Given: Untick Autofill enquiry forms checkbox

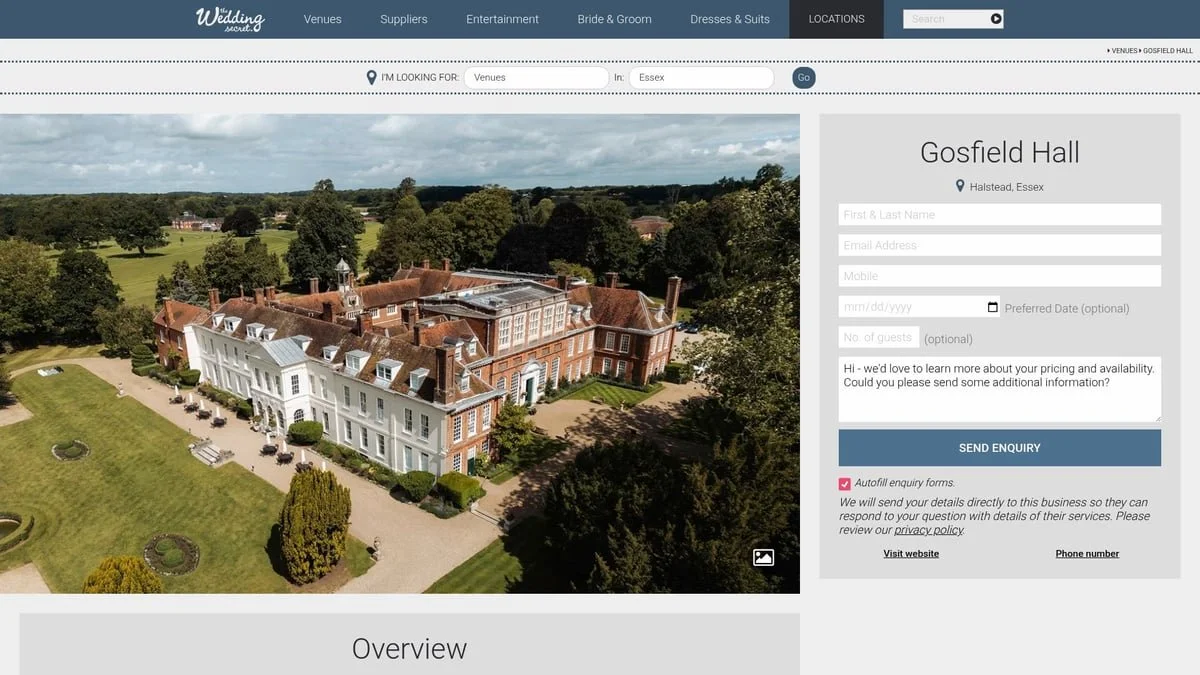Looking at the screenshot, I should click(x=845, y=483).
